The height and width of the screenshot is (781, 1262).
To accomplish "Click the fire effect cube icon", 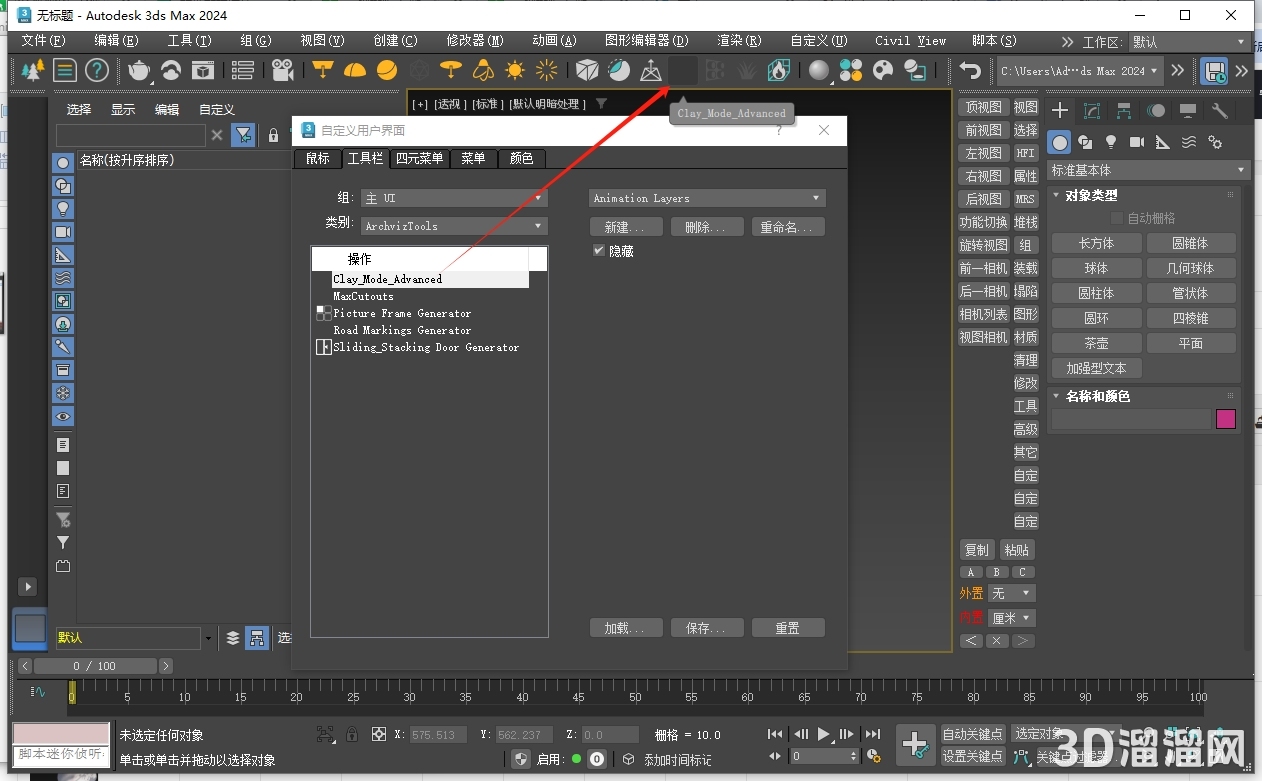I will (779, 70).
